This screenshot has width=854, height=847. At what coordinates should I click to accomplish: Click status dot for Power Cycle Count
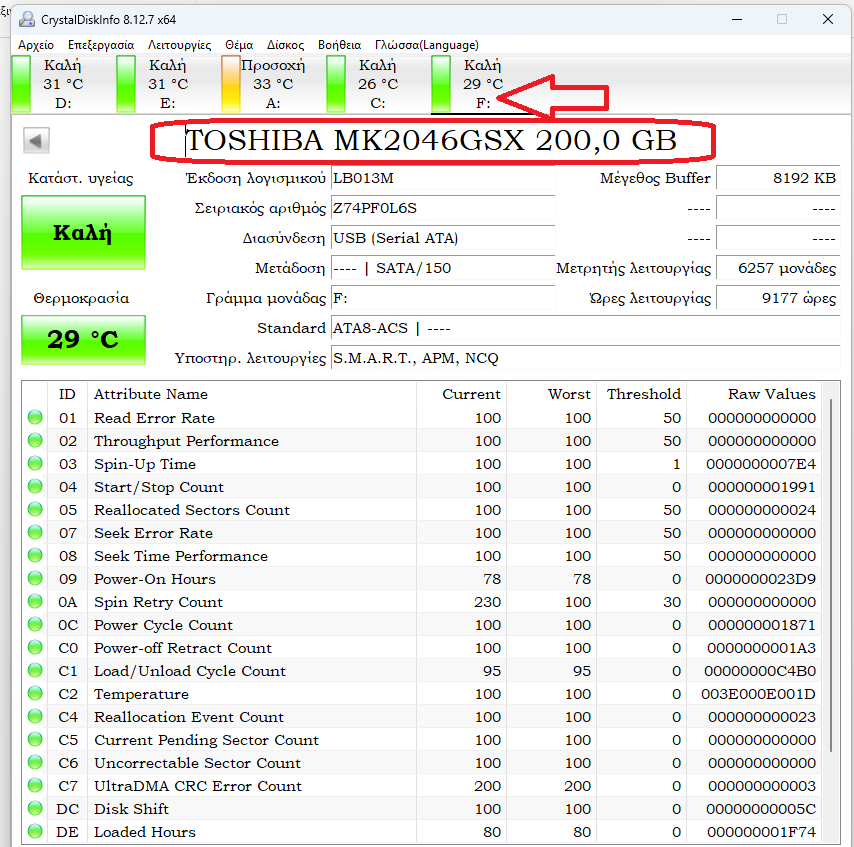coord(35,624)
